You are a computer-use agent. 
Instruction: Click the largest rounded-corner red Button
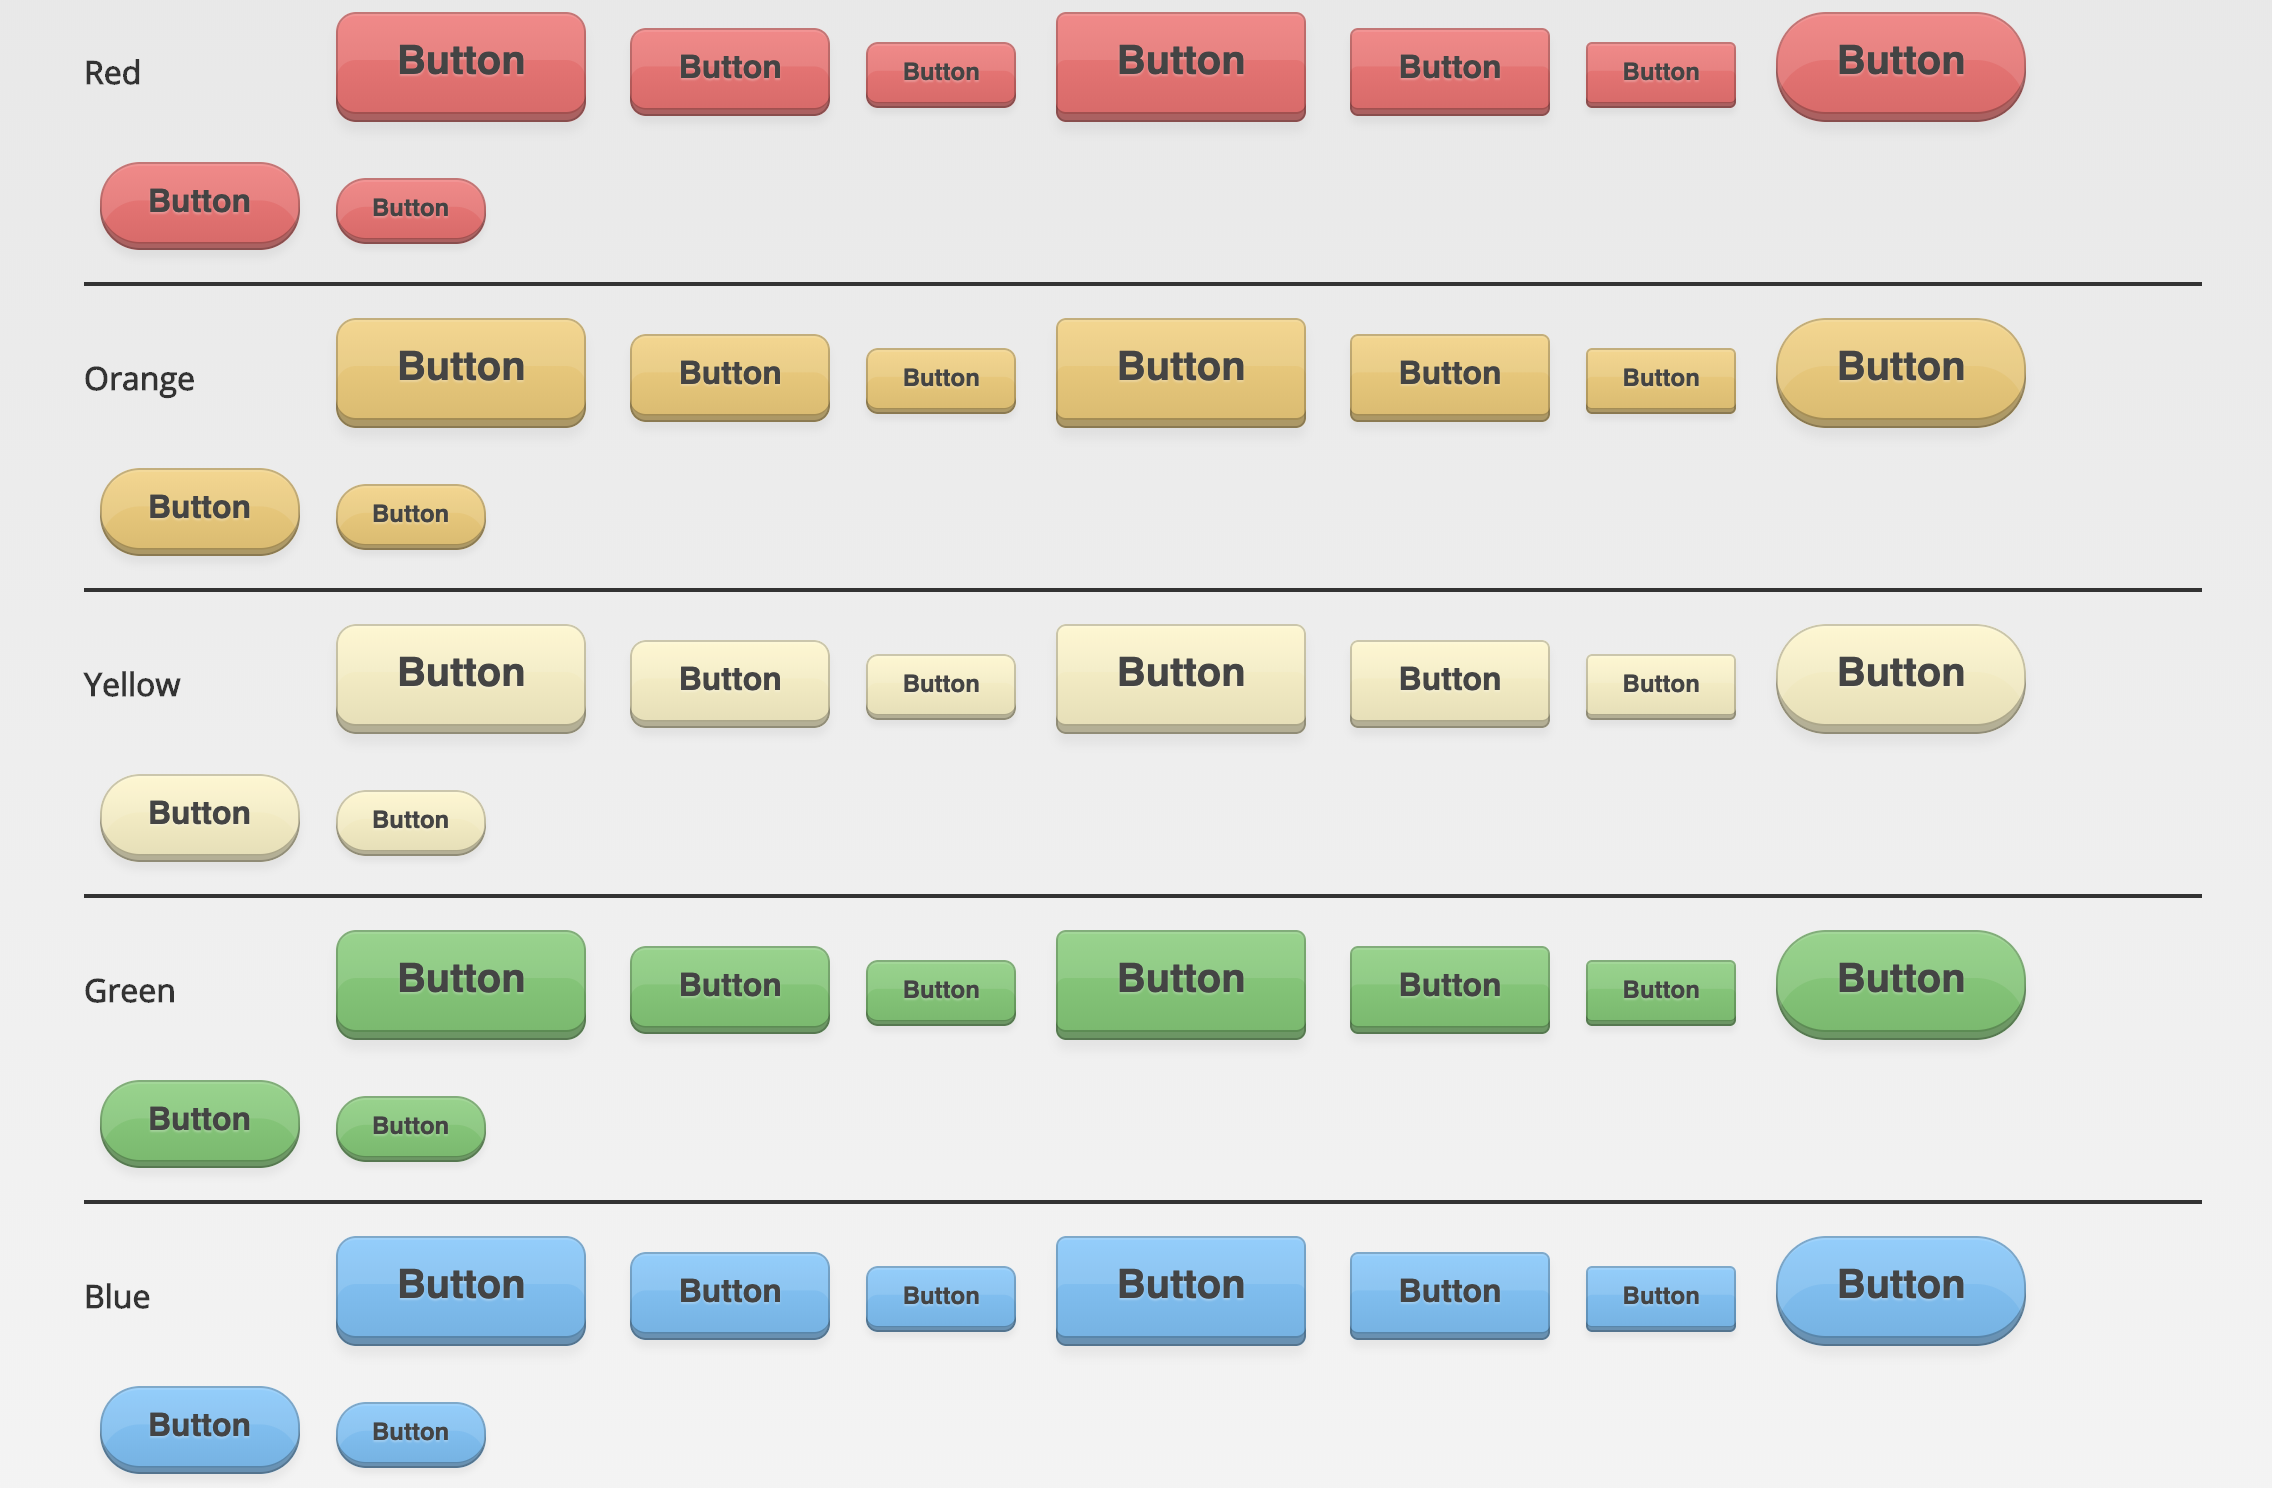pyautogui.click(x=461, y=66)
